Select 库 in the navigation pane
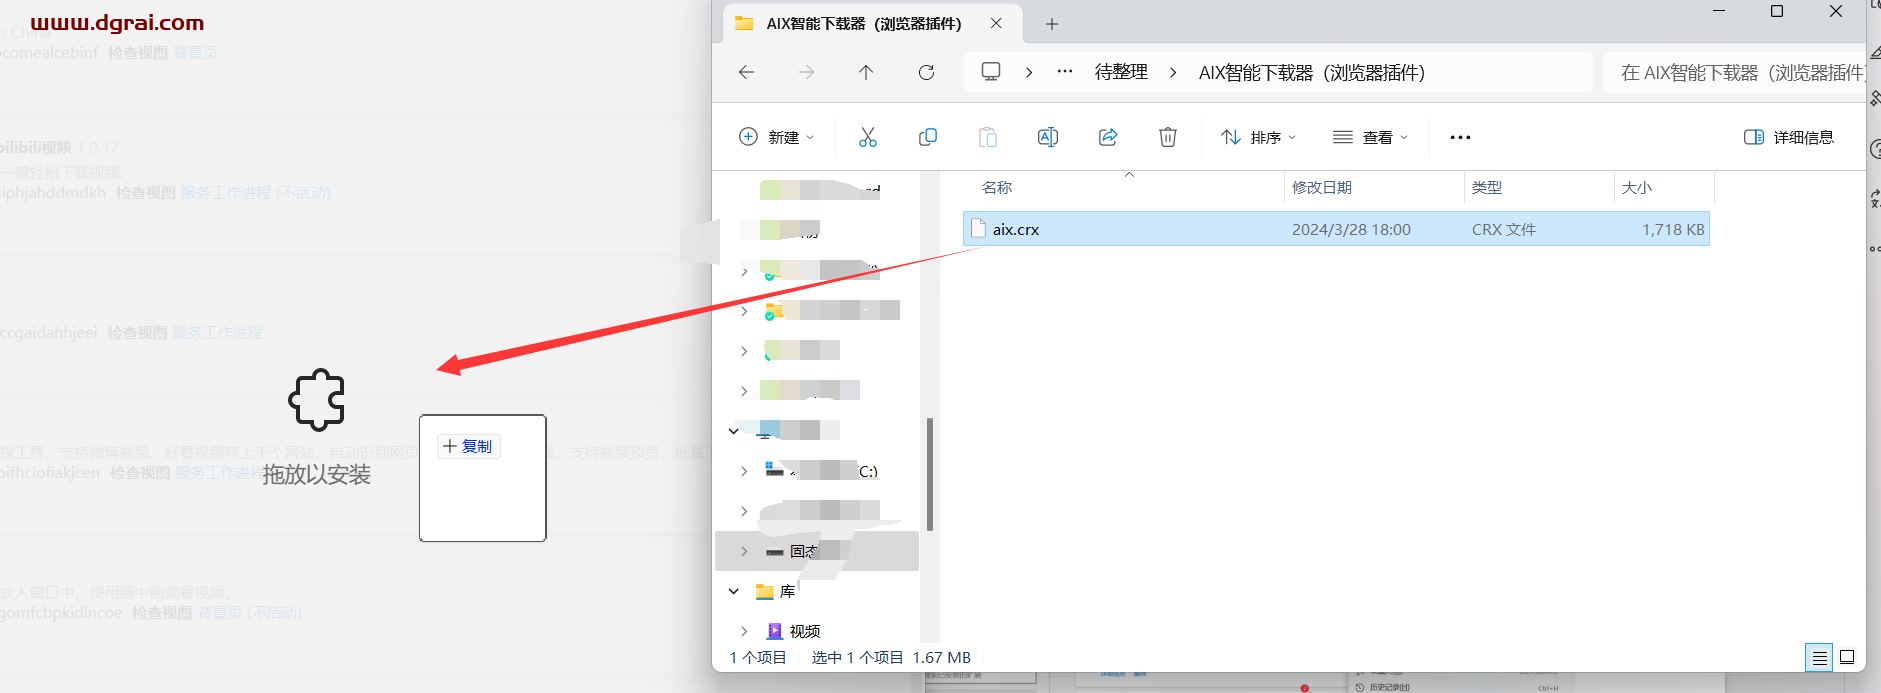This screenshot has height=693, width=1881. 788,591
